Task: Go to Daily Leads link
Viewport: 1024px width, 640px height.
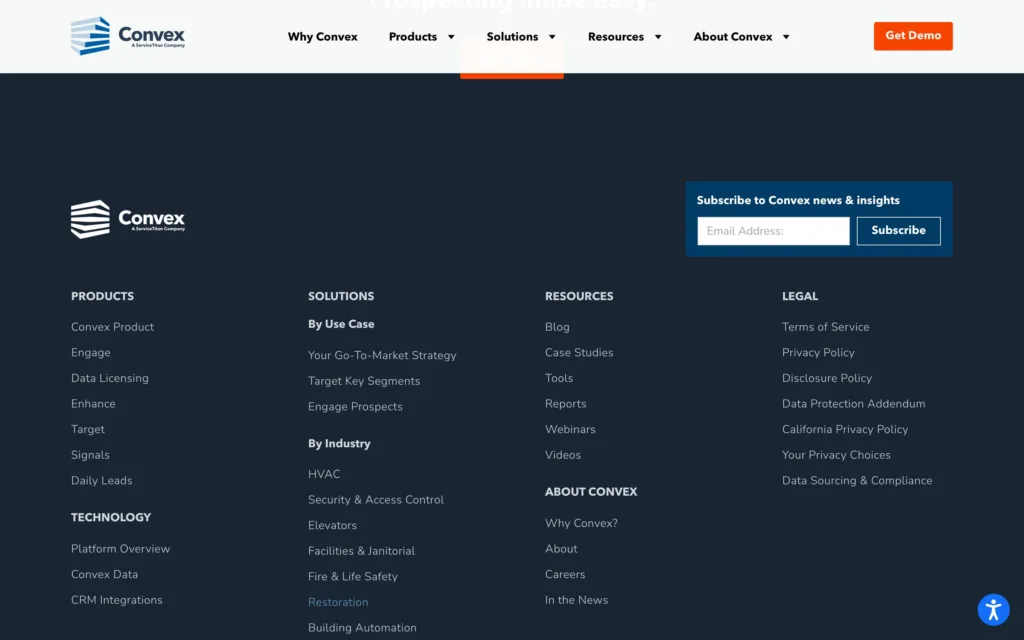Action: pyautogui.click(x=101, y=481)
